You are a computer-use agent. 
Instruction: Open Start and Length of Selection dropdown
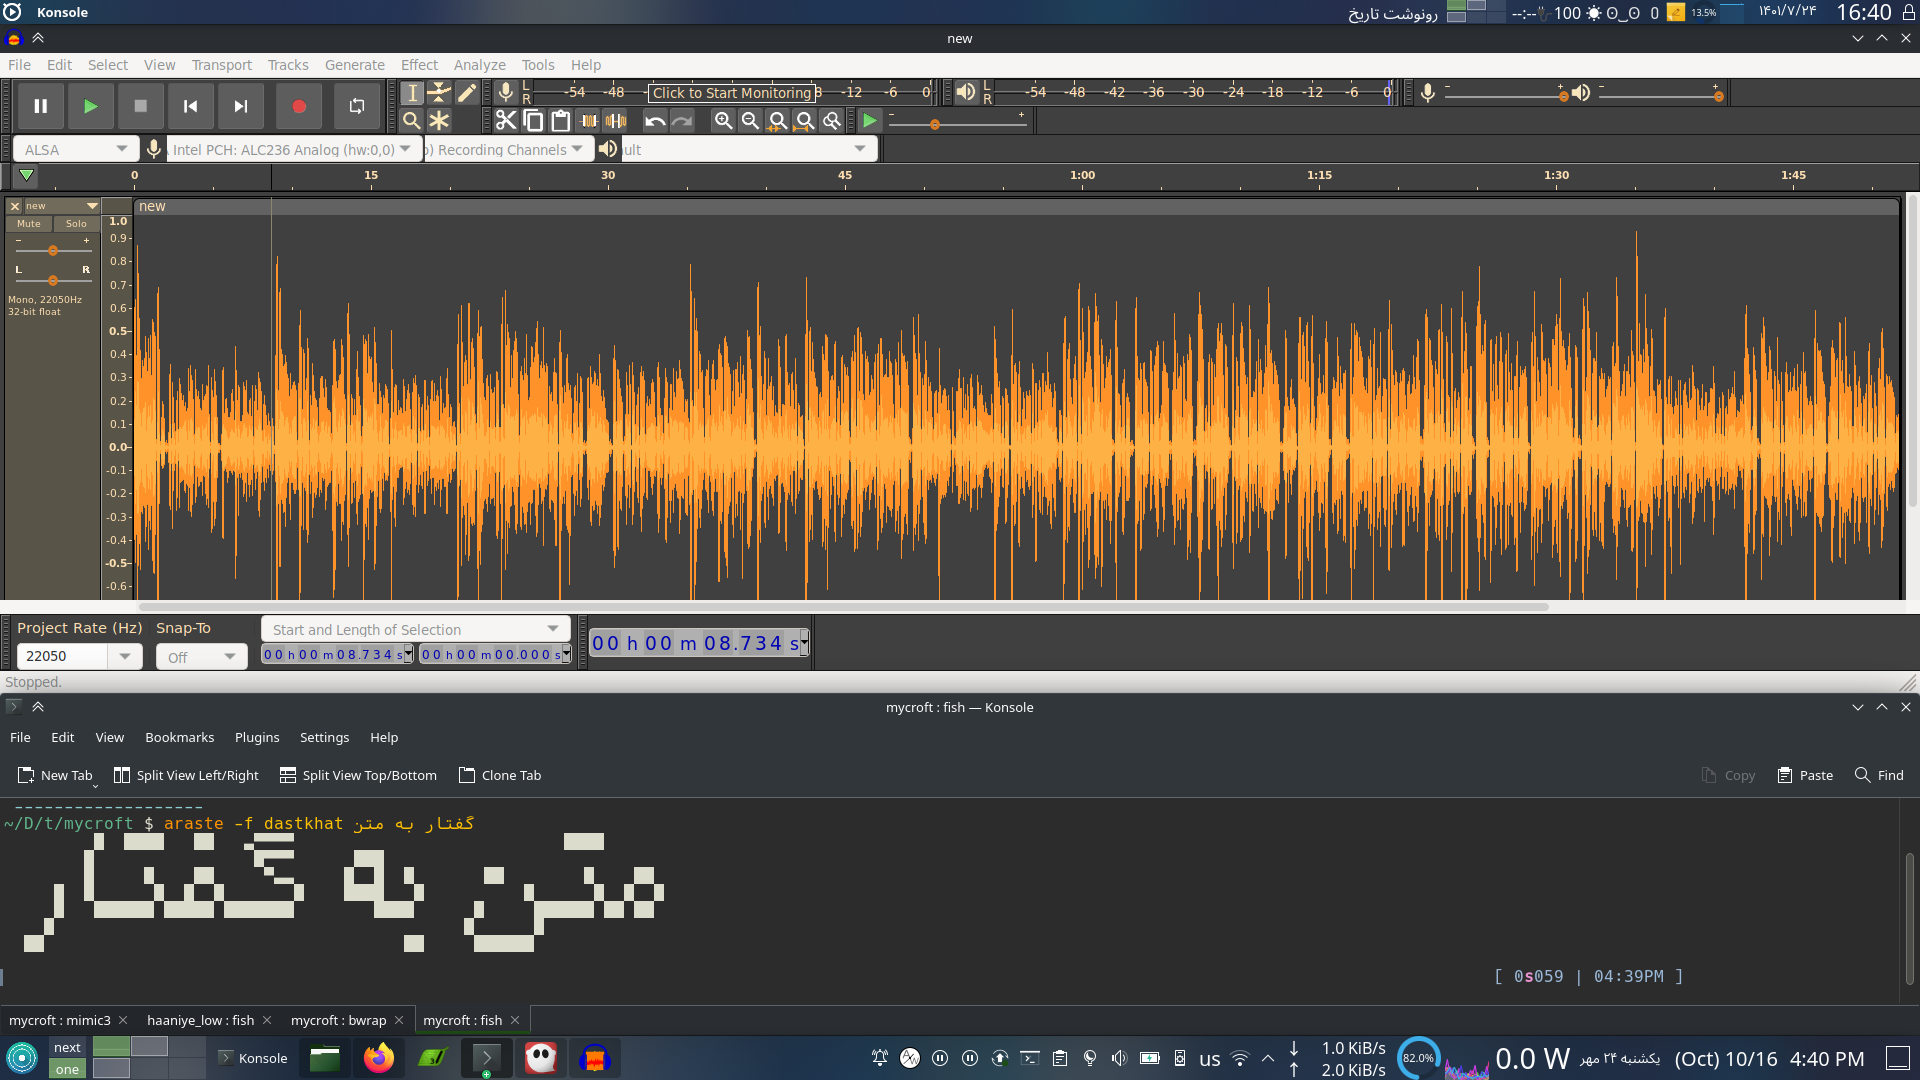click(415, 629)
